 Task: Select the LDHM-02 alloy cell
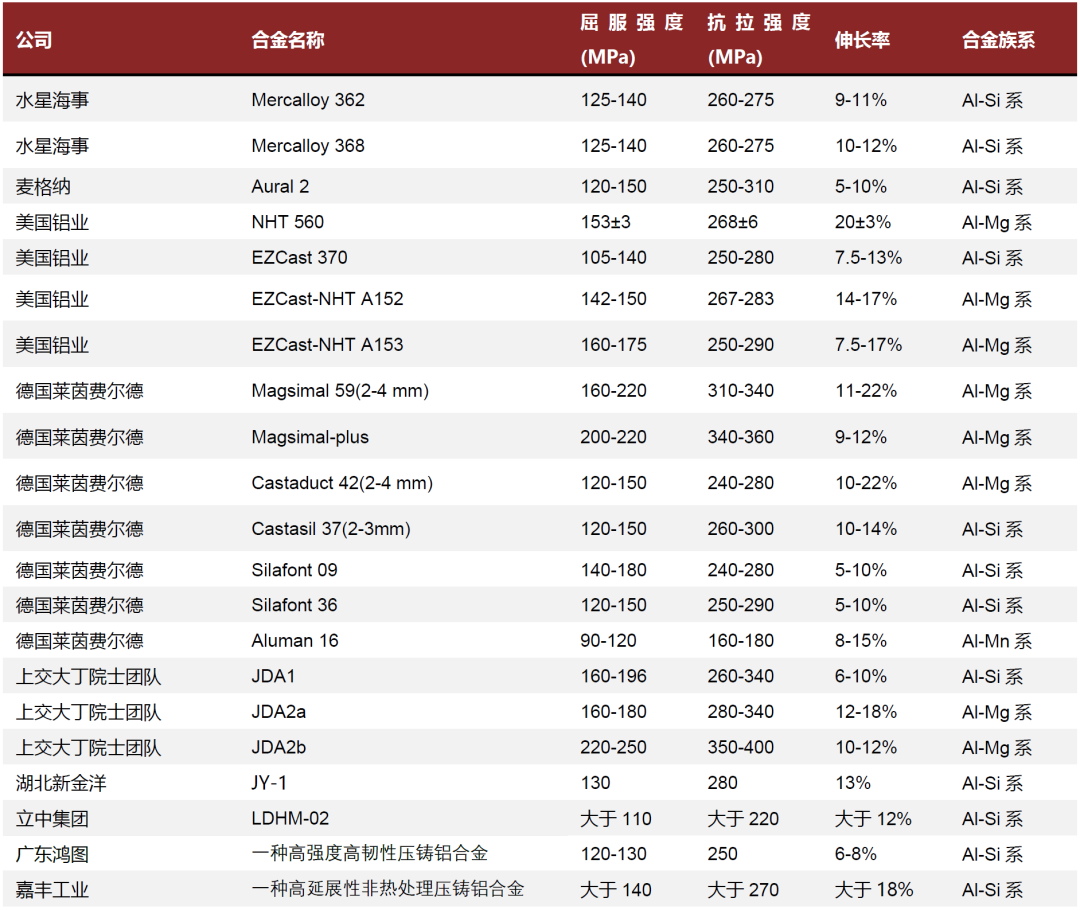[290, 818]
